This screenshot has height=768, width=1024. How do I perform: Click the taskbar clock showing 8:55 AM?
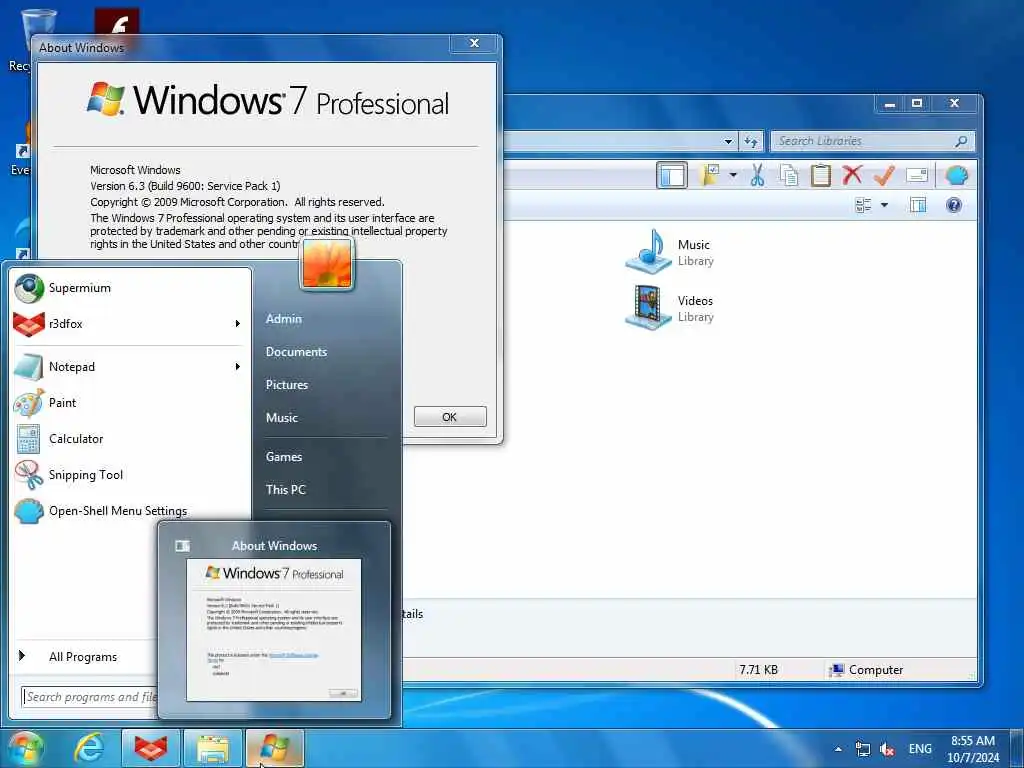(973, 749)
